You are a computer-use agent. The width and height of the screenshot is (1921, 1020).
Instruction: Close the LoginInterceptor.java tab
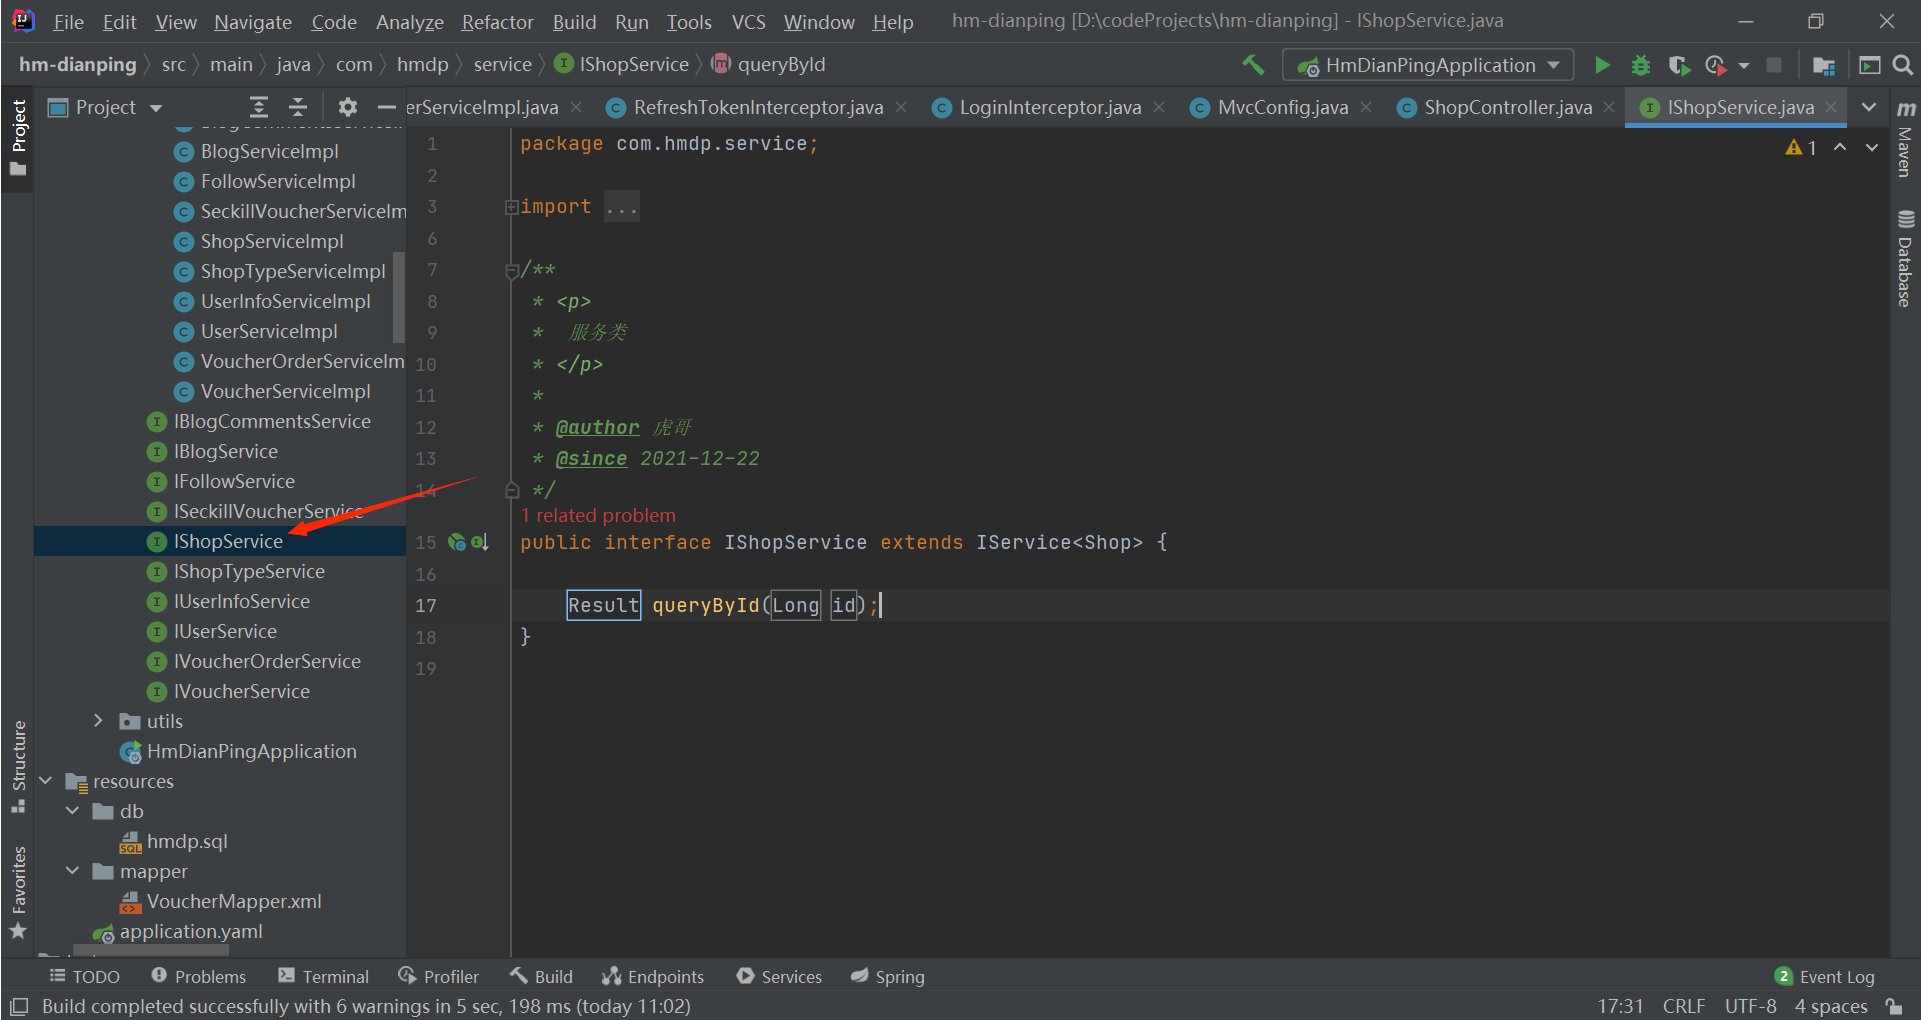tap(1159, 107)
